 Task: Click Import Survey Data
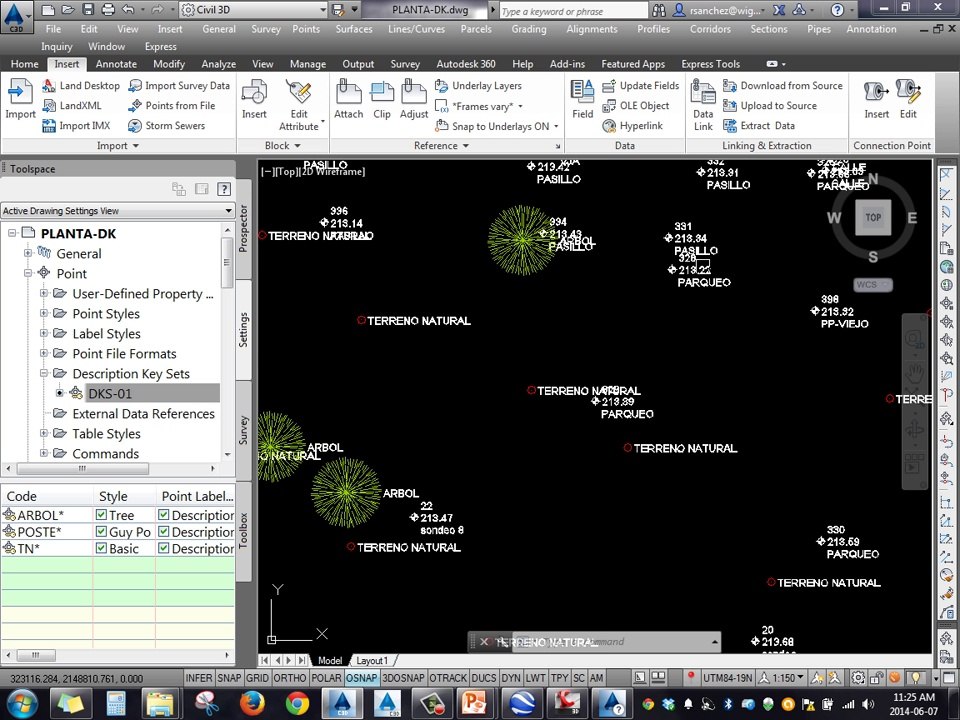coord(179,86)
